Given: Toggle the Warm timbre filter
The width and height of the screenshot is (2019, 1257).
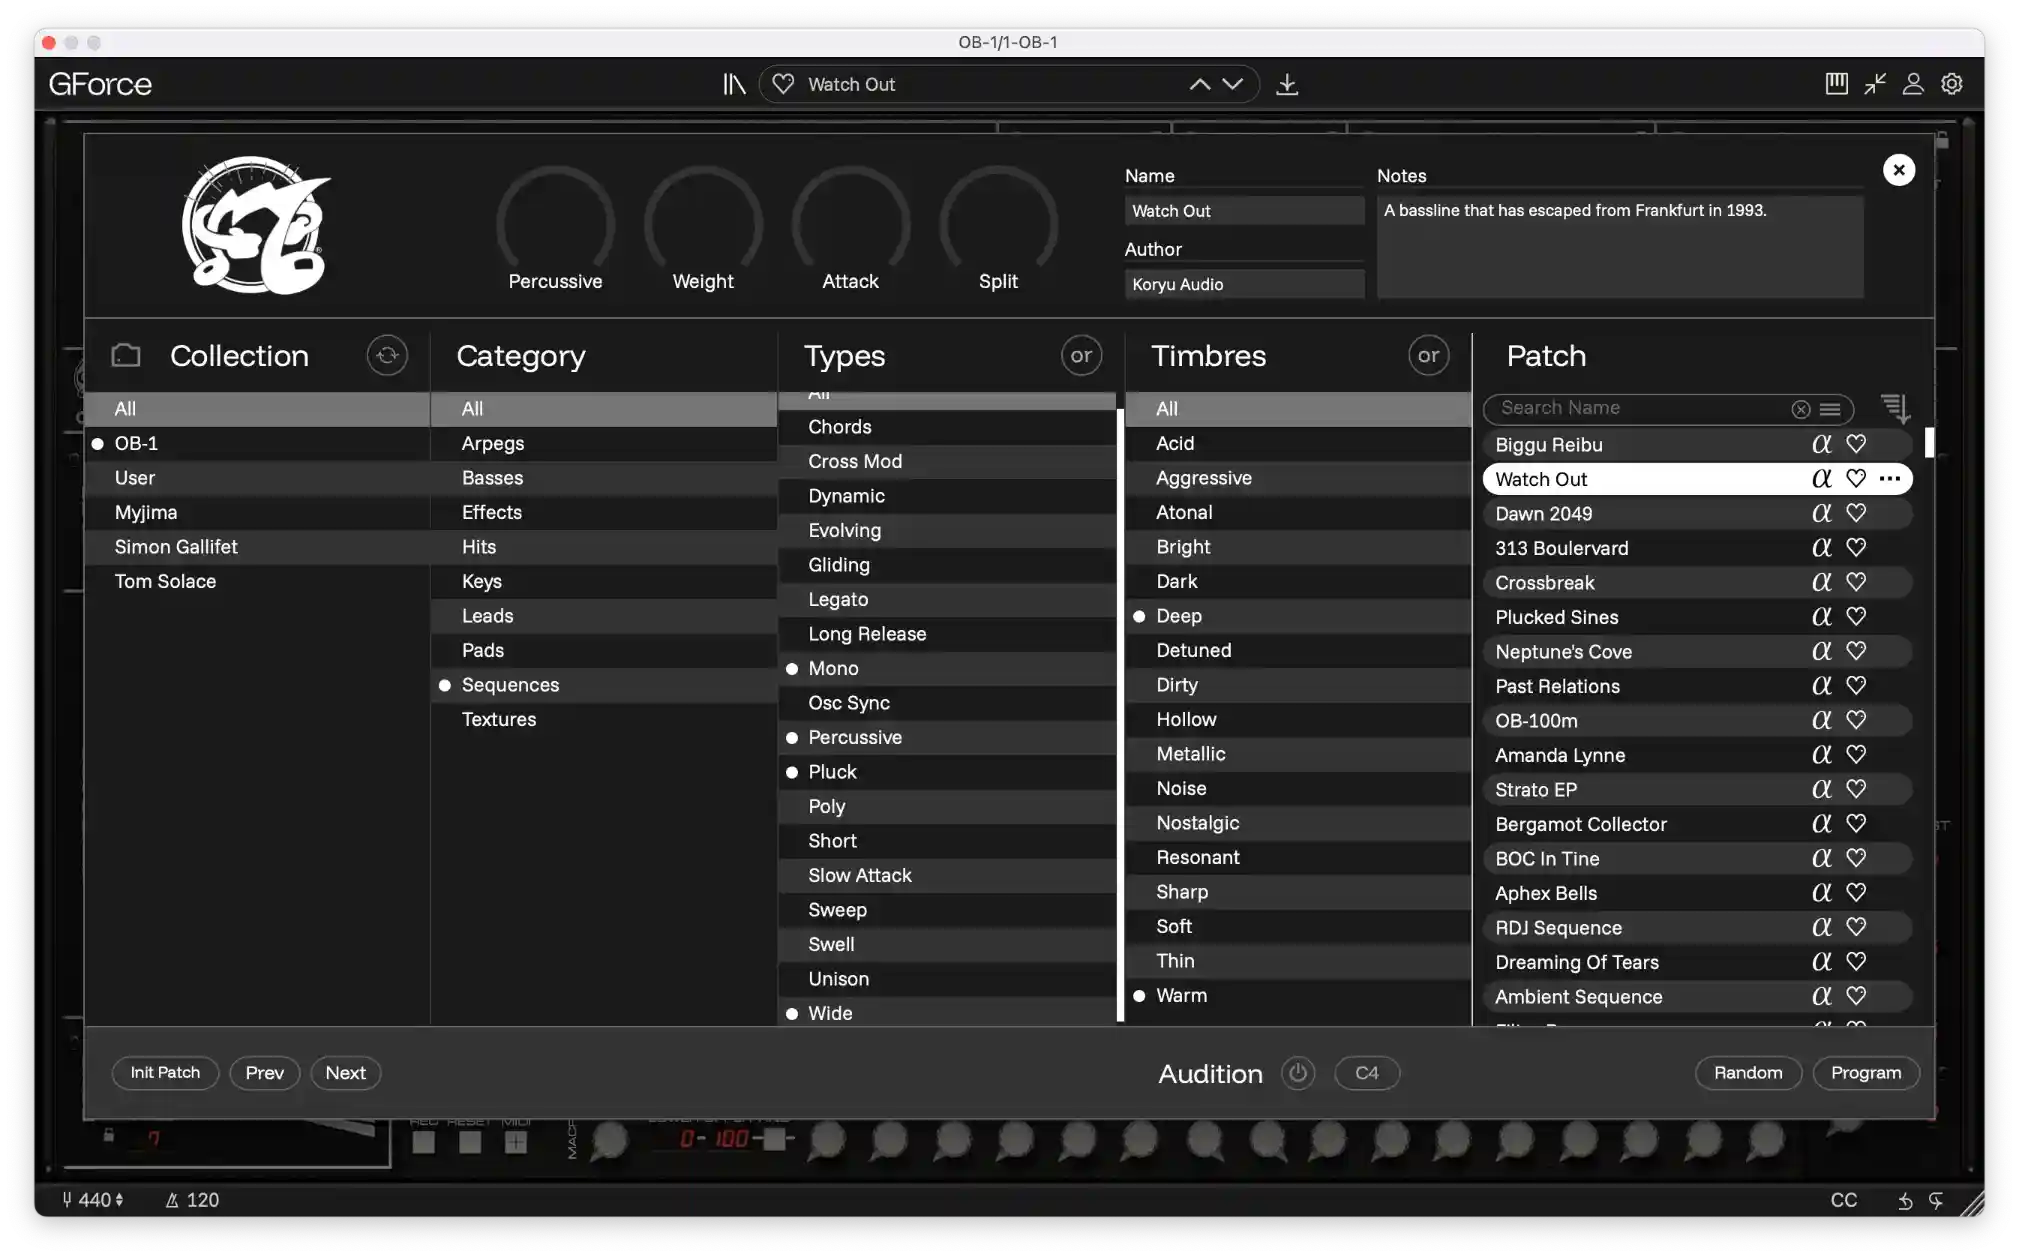Looking at the screenshot, I should pos(1297,996).
